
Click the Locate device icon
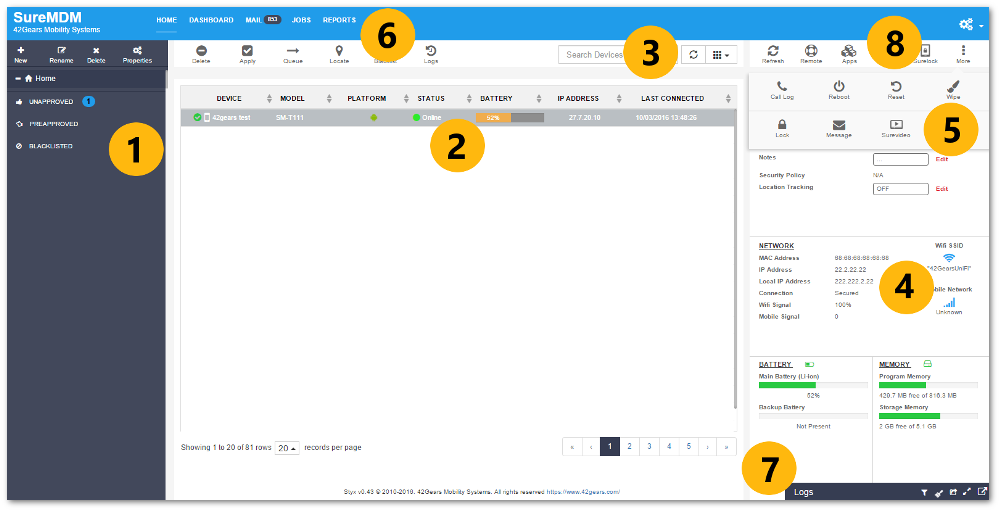pos(339,50)
